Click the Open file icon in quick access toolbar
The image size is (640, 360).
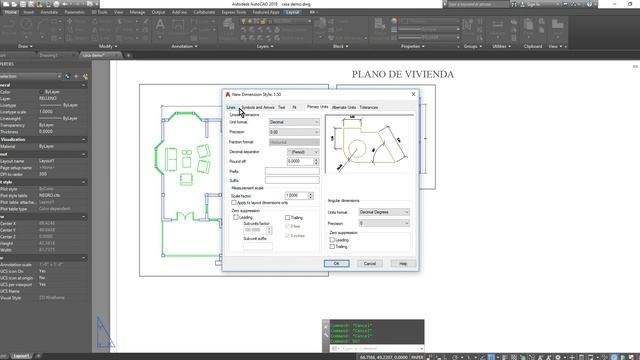pos(14,4)
